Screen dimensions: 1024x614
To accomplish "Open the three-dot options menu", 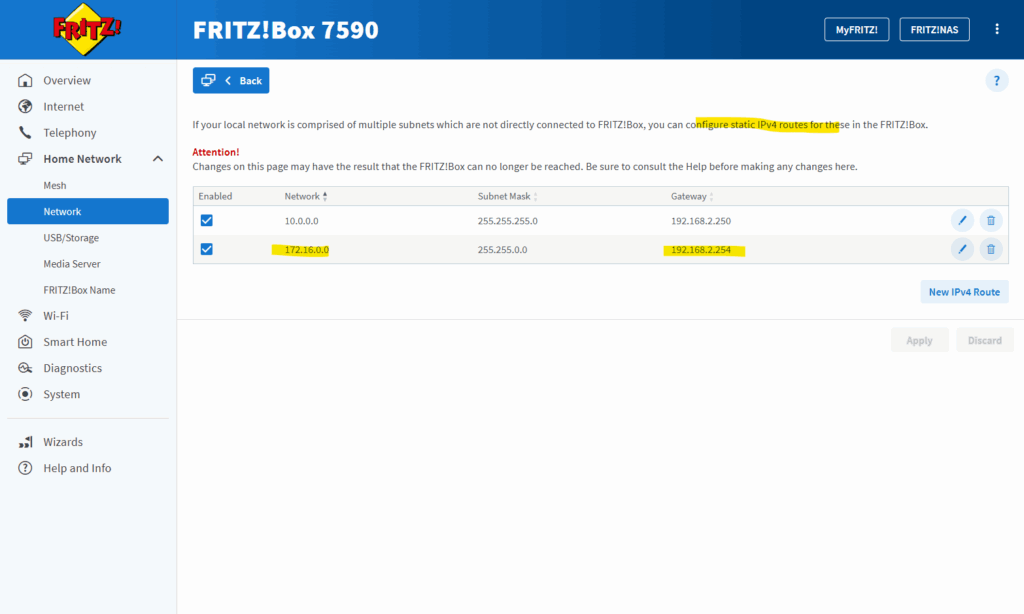I will (997, 29).
